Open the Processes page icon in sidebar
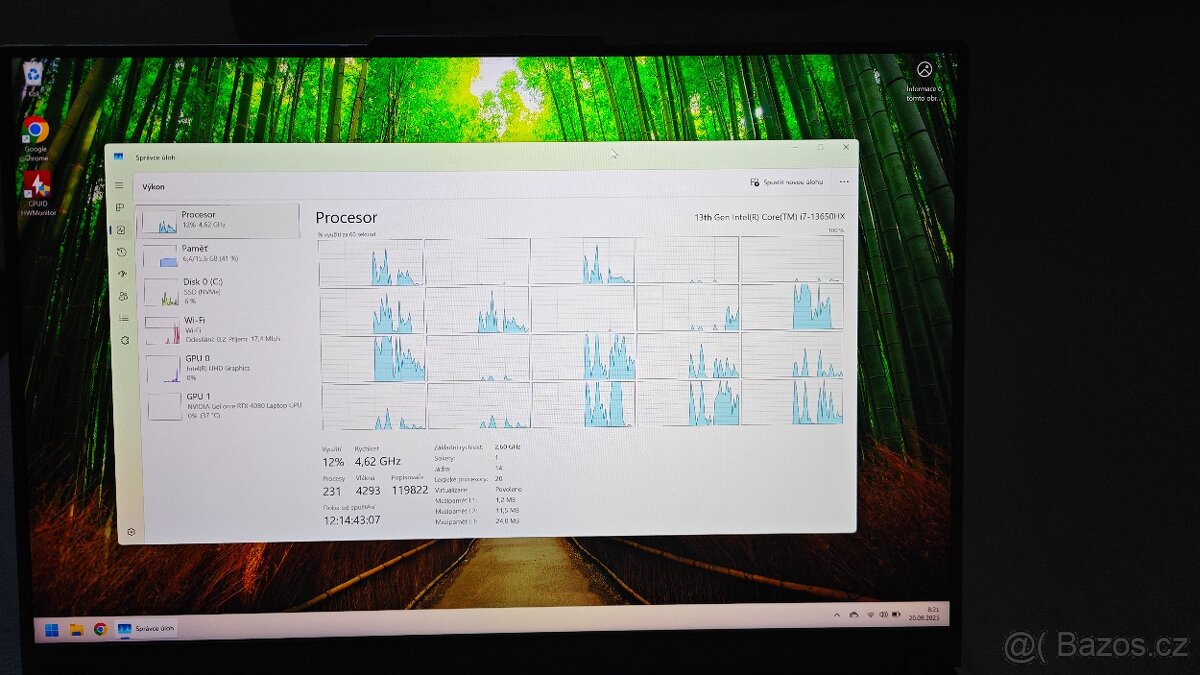Image resolution: width=1200 pixels, height=675 pixels. tap(120, 208)
